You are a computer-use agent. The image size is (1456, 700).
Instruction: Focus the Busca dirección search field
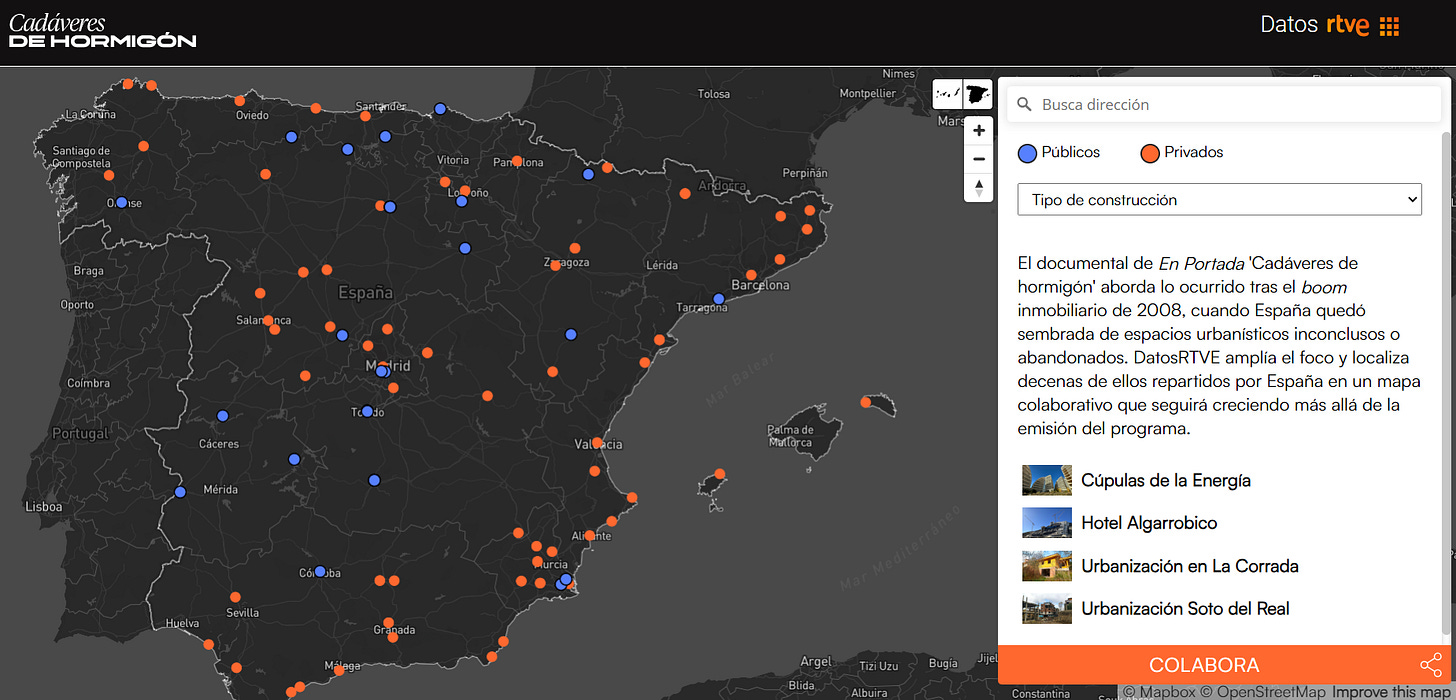[x=1223, y=104]
